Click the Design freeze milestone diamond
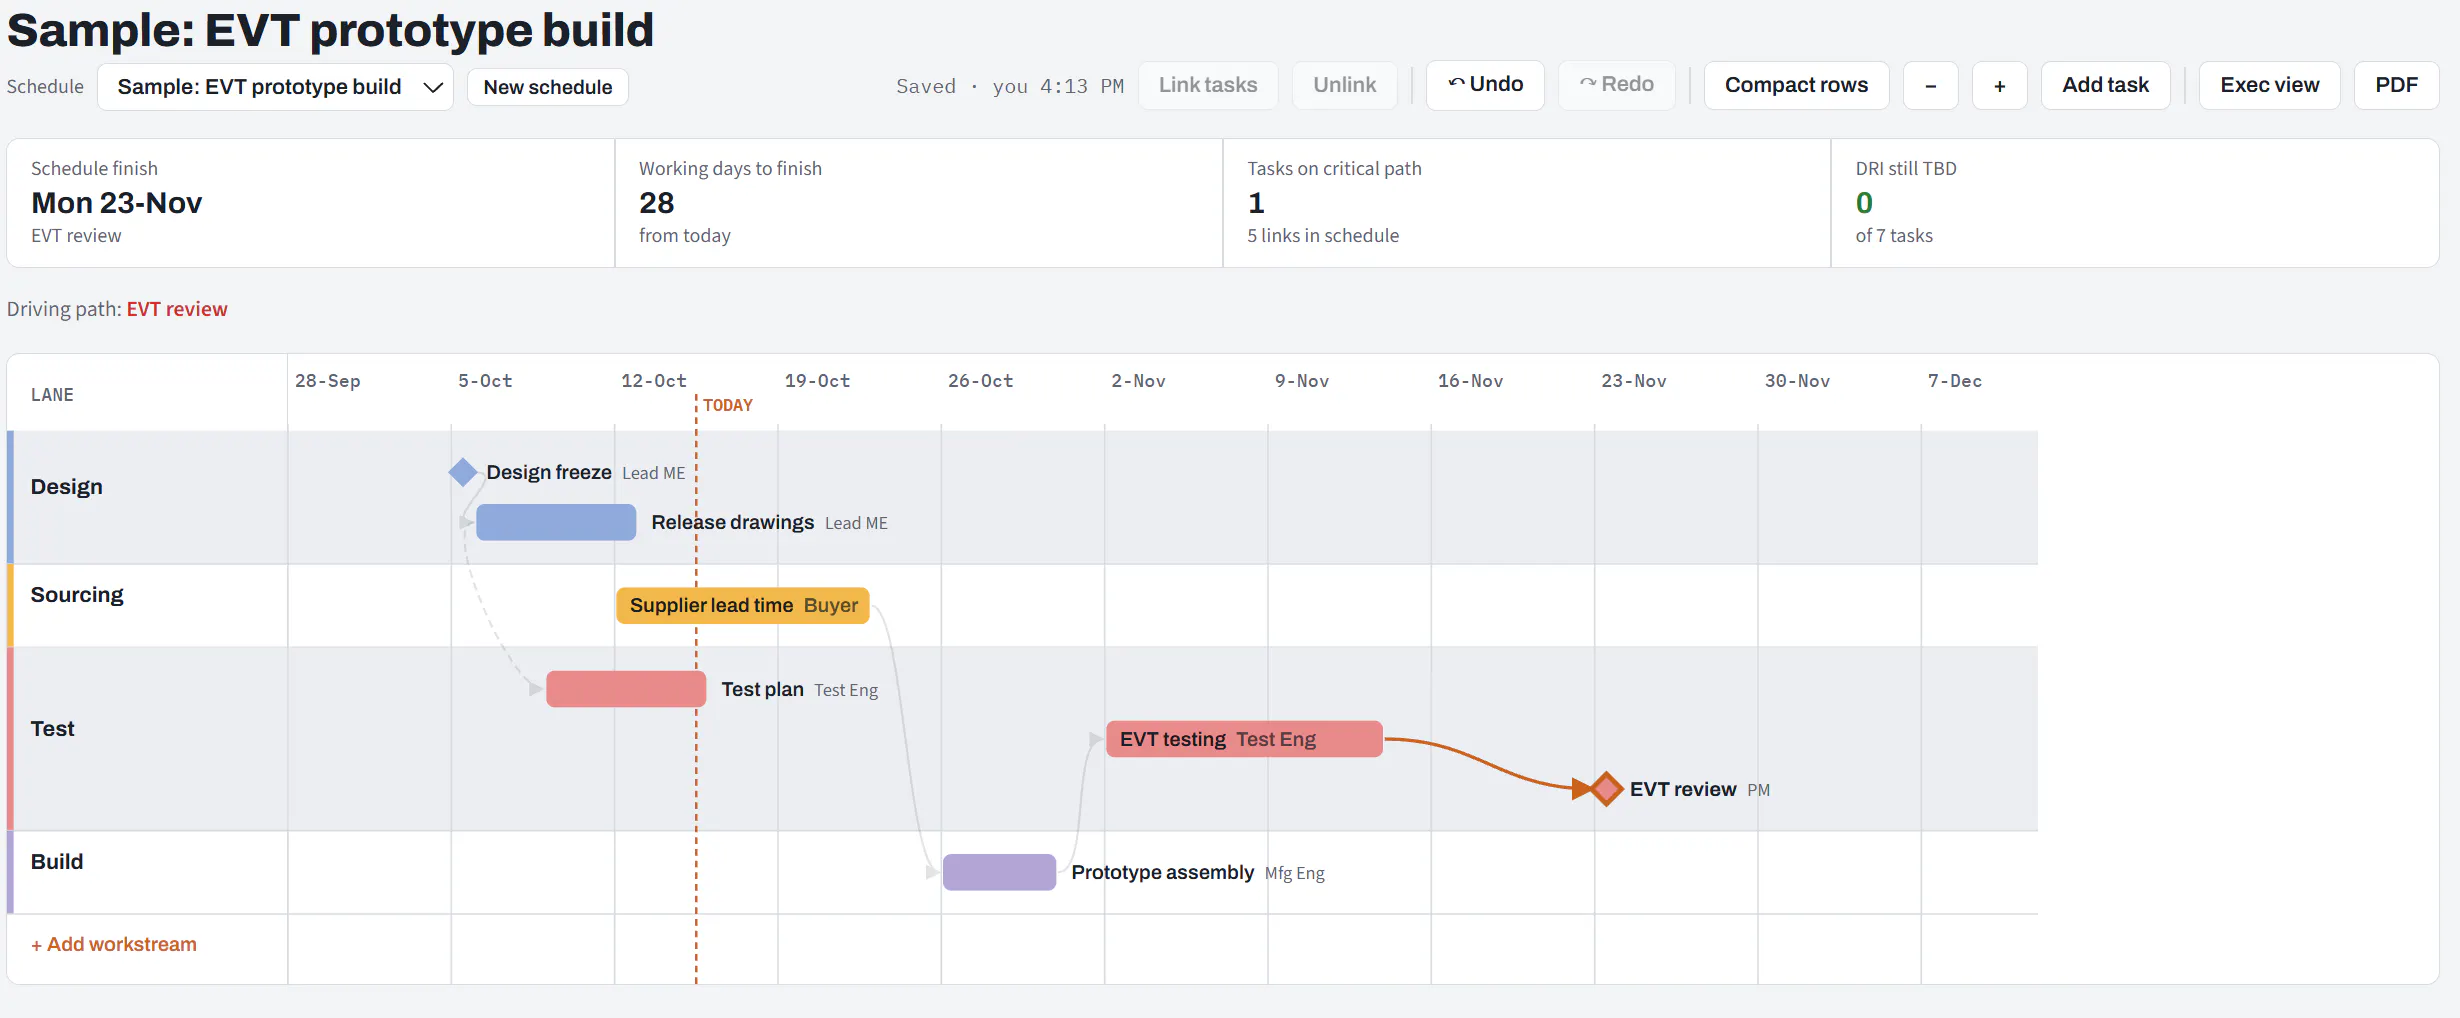Image resolution: width=2460 pixels, height=1018 pixels. pos(463,472)
